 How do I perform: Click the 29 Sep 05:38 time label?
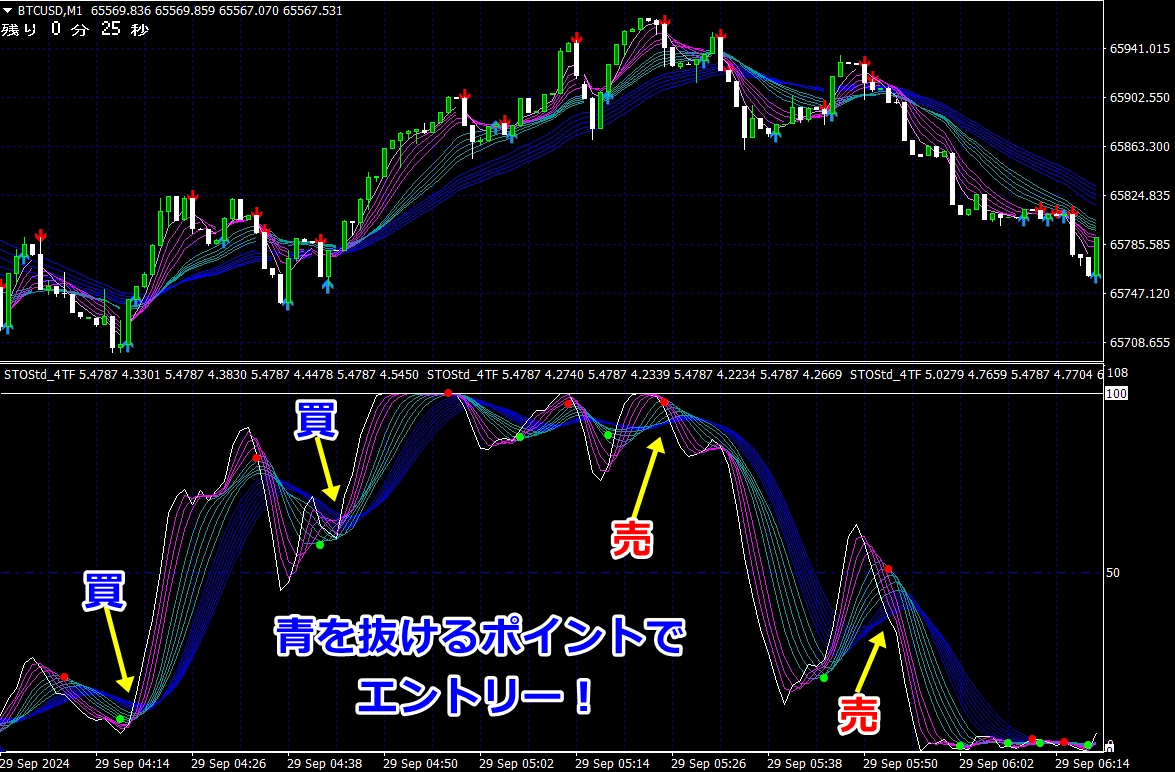point(805,764)
